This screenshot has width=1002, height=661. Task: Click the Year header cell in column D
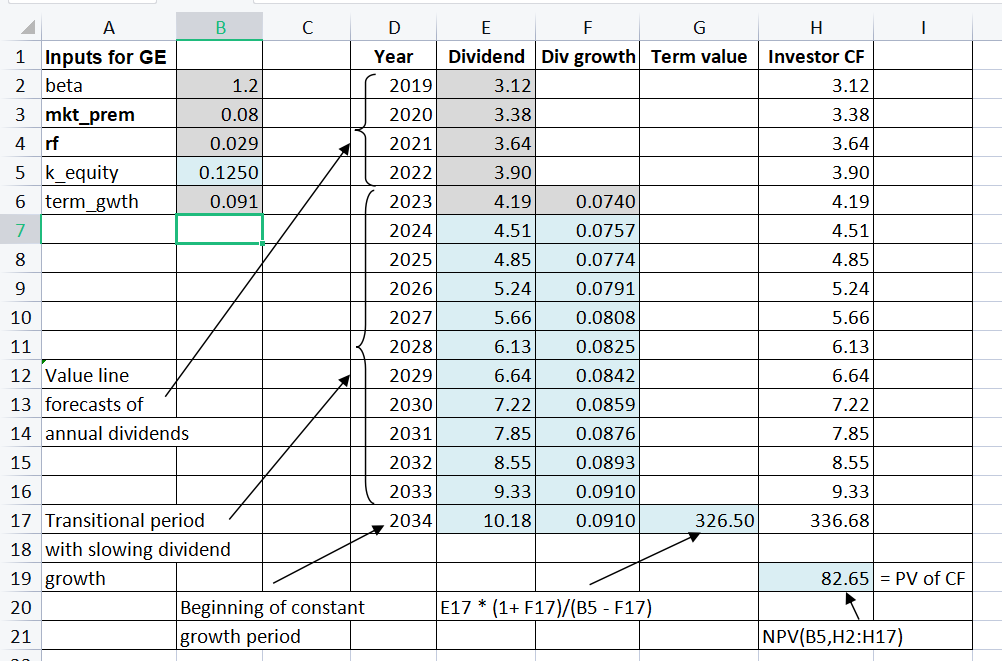point(394,57)
